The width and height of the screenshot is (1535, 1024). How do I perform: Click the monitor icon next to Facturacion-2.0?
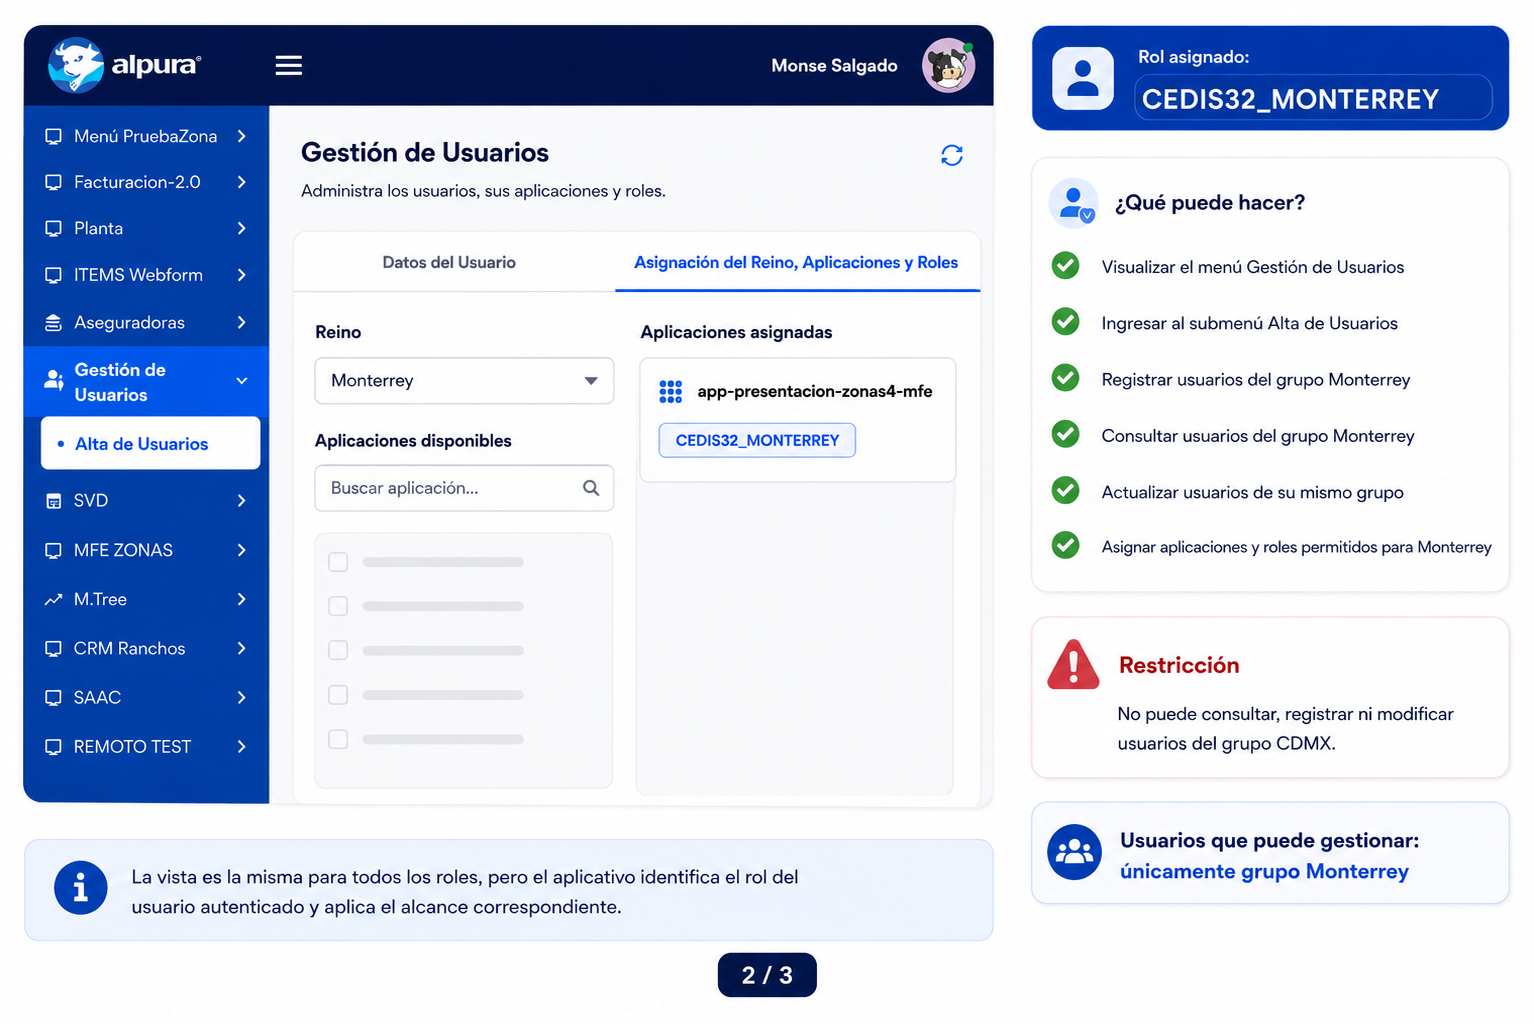tap(54, 182)
